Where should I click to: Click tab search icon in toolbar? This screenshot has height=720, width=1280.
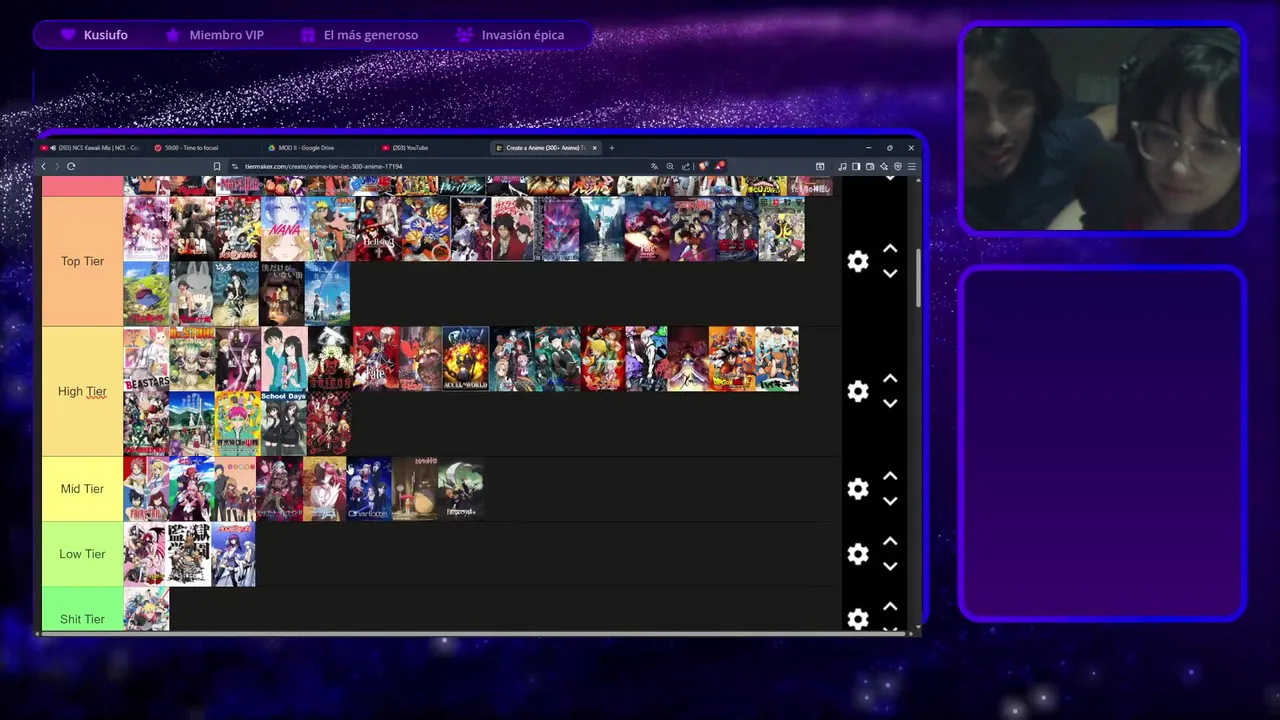[x=820, y=166]
